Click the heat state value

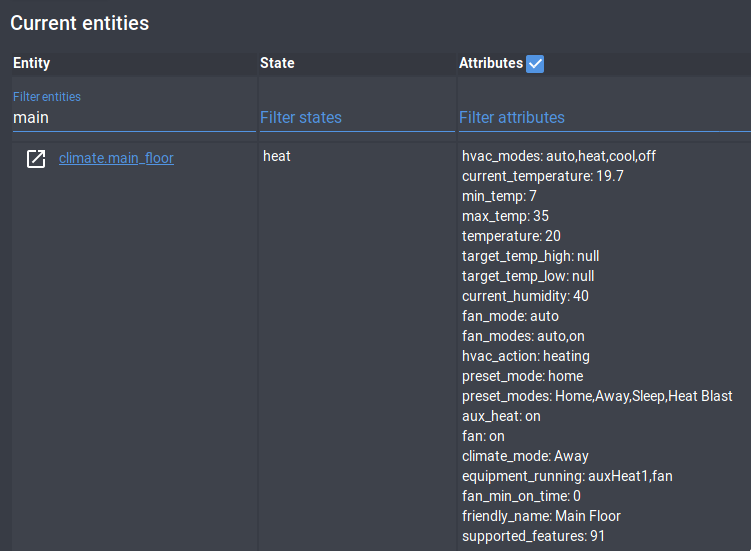pos(277,156)
